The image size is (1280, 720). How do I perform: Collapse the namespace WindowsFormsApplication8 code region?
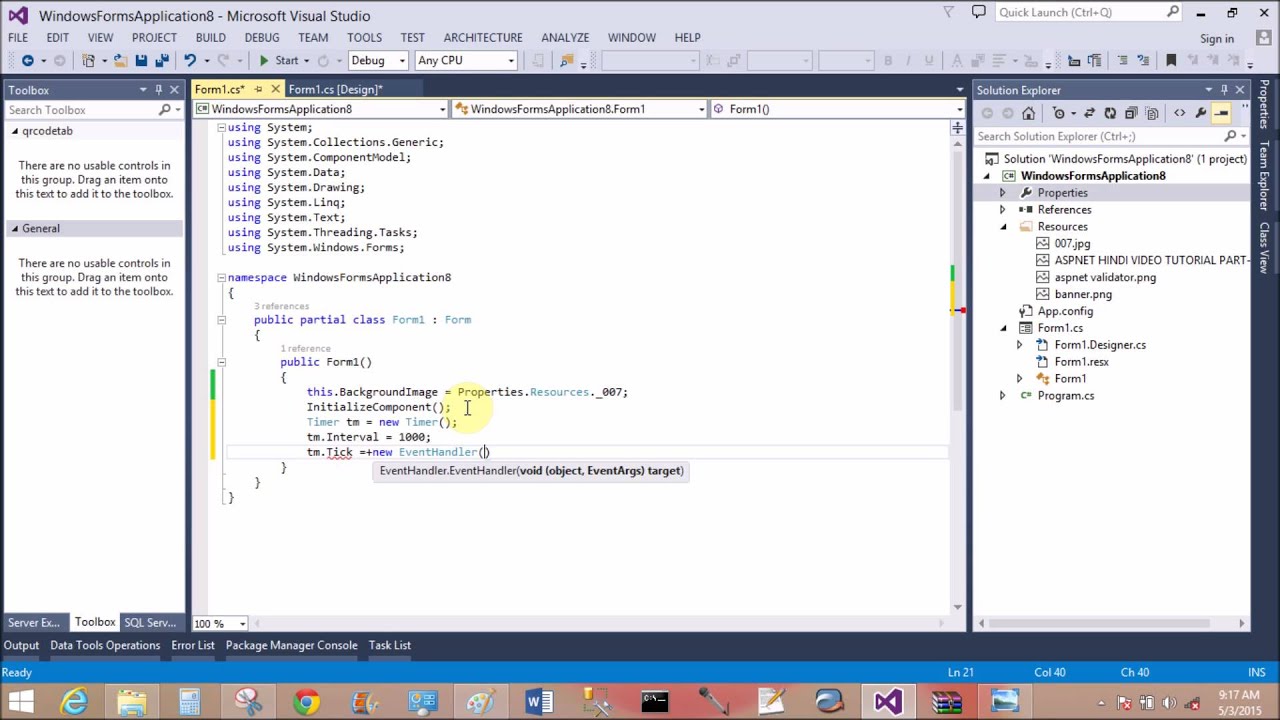(221, 278)
